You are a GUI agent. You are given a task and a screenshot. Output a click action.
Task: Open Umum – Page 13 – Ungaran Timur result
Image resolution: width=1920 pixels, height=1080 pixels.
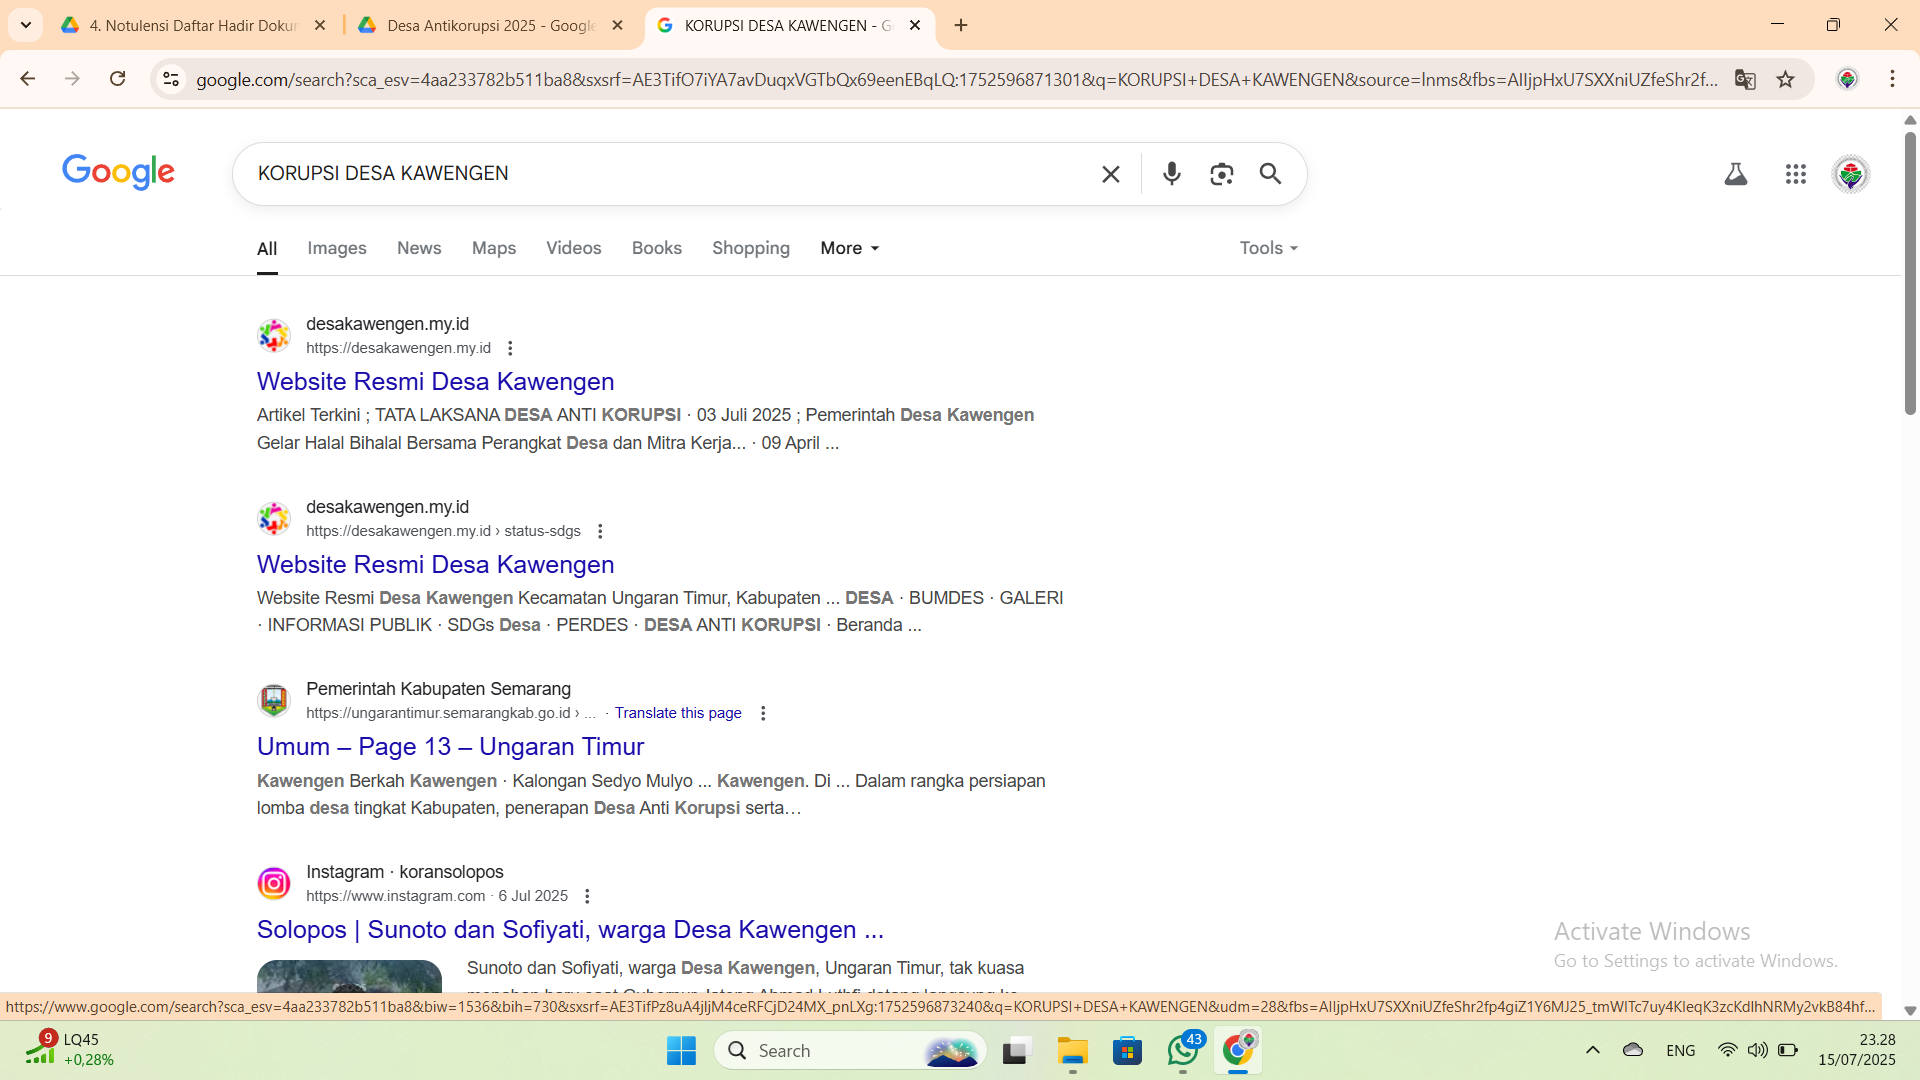pos(450,747)
